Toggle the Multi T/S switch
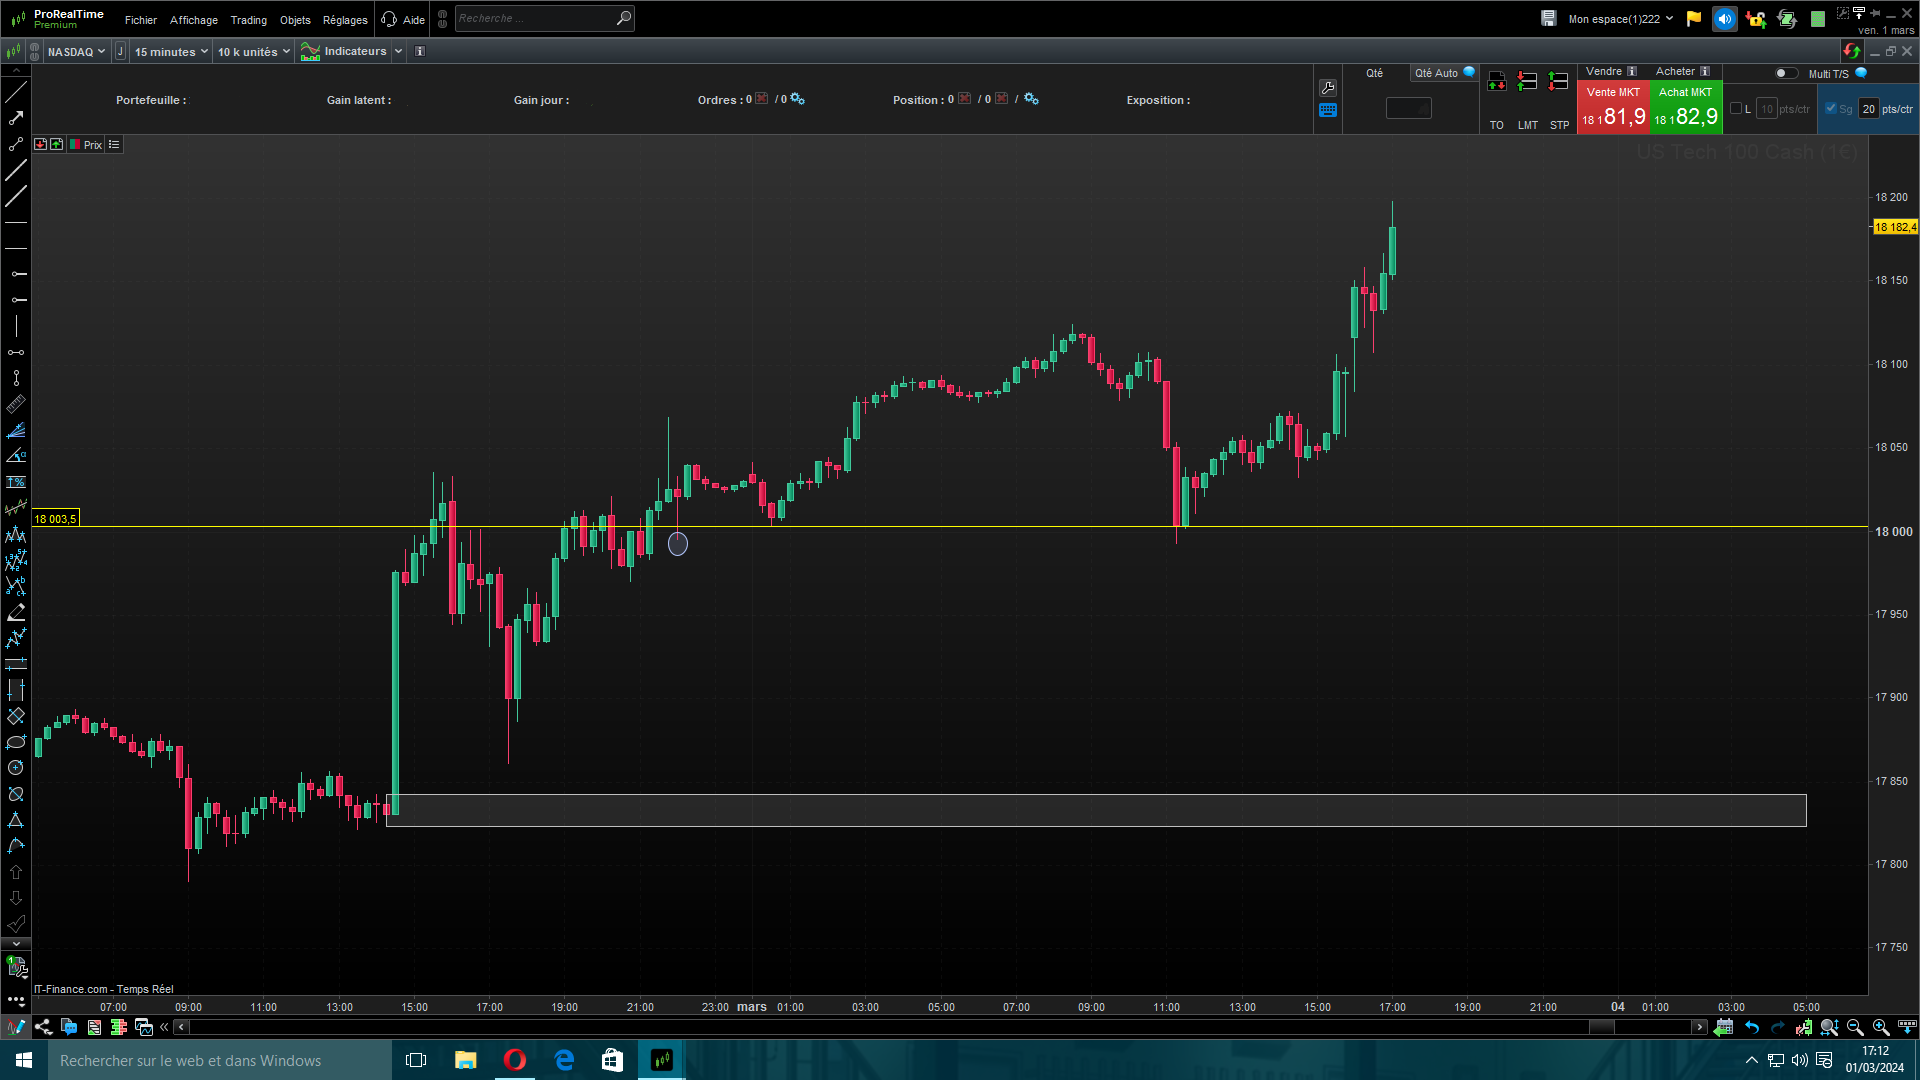The height and width of the screenshot is (1080, 1920). 1785,73
